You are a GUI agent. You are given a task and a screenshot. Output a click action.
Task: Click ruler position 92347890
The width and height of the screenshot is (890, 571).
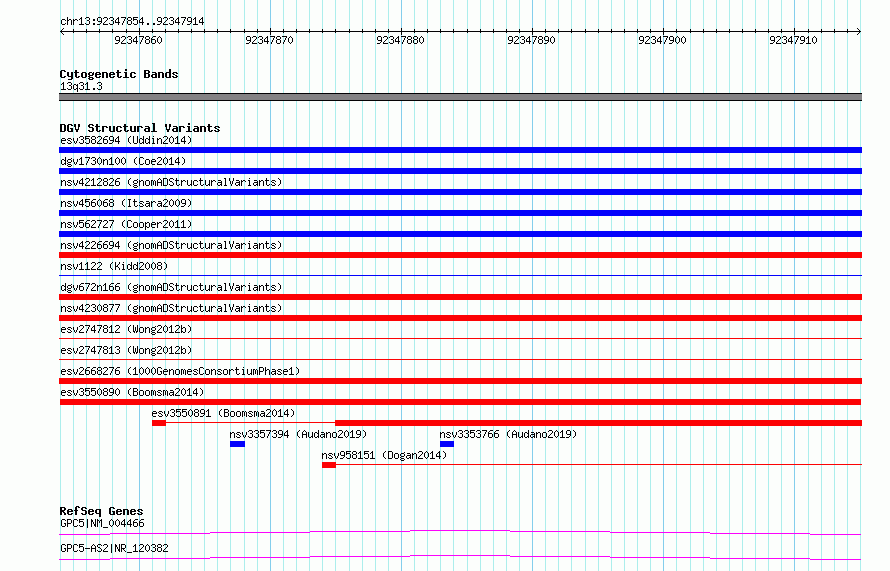pos(531,40)
